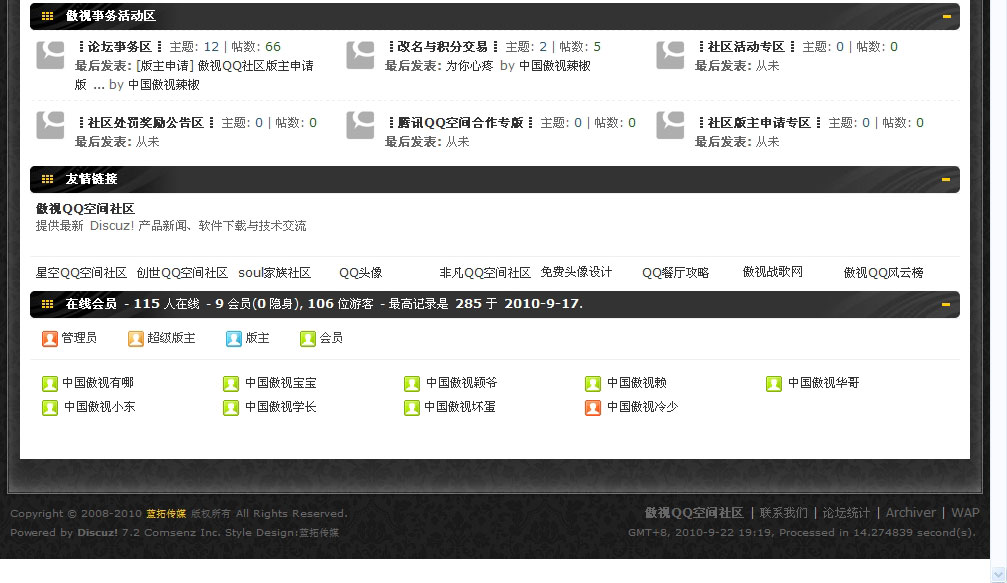
Task: View profile of 中国傲视学长
Action: click(281, 407)
